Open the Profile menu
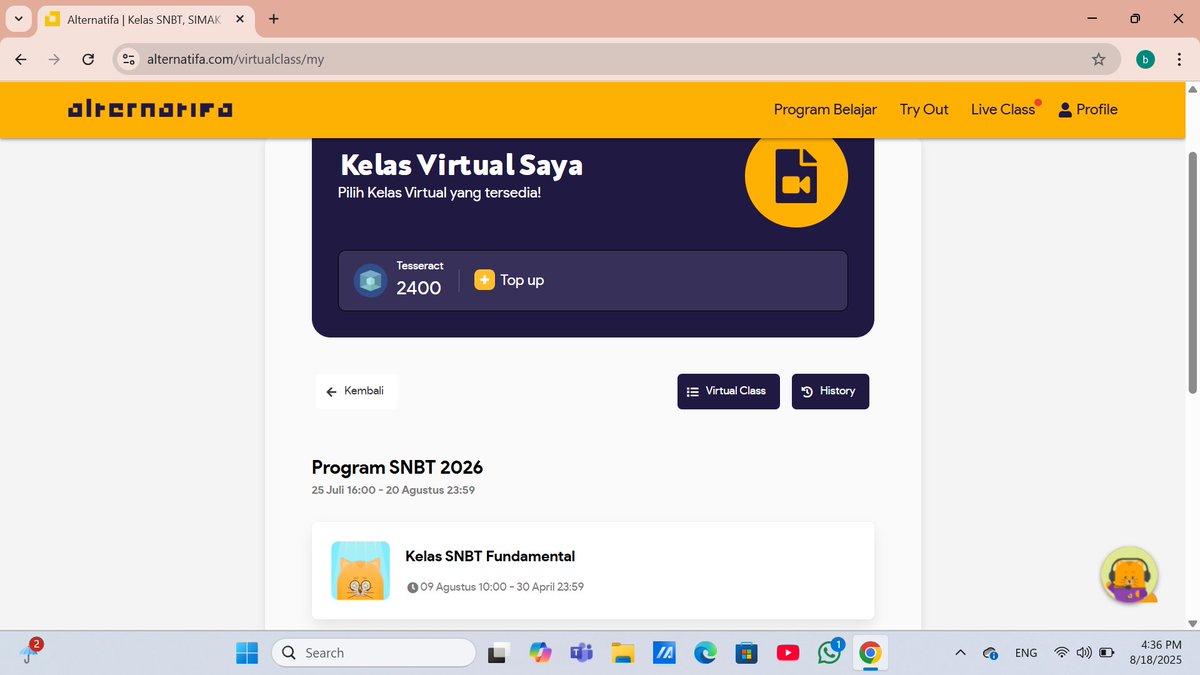1200x675 pixels. pos(1088,109)
